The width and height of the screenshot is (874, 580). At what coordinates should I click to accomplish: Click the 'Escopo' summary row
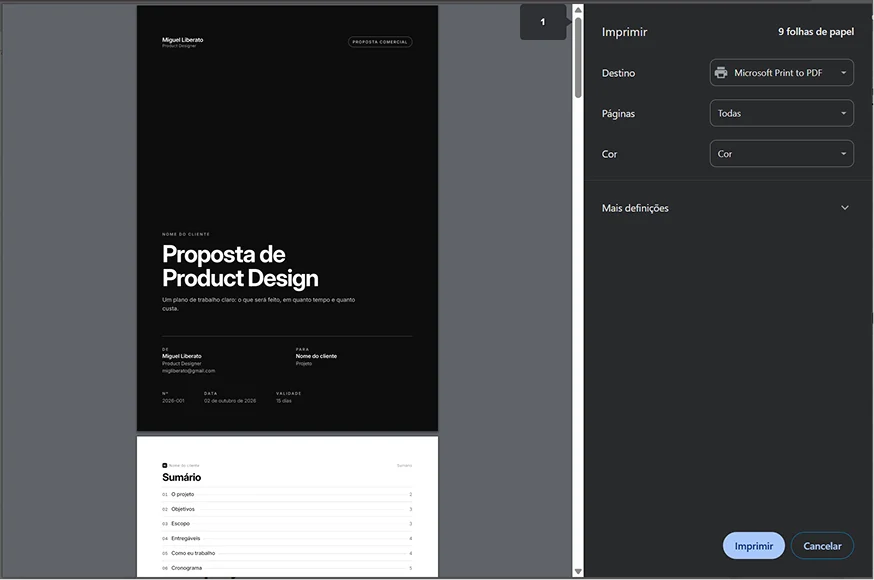tap(287, 524)
